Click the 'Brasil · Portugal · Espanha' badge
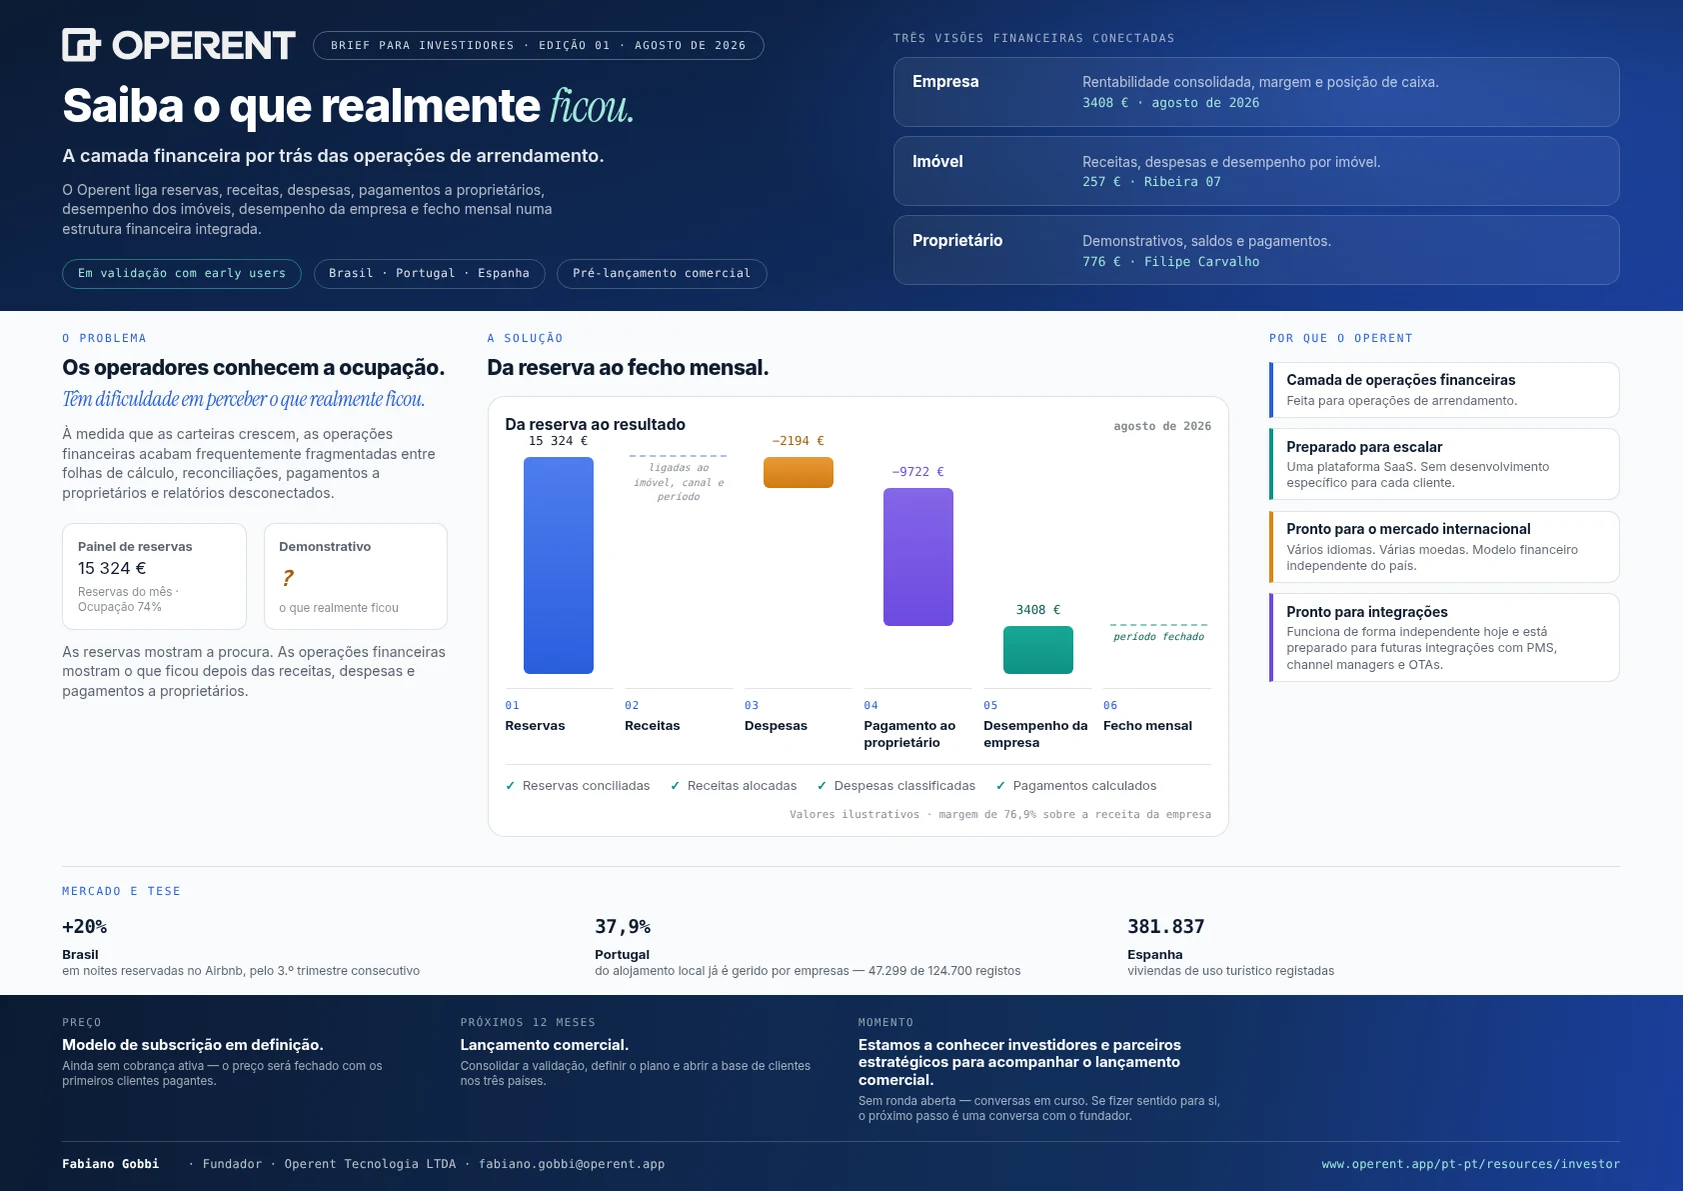Image resolution: width=1684 pixels, height=1191 pixels. pos(429,274)
